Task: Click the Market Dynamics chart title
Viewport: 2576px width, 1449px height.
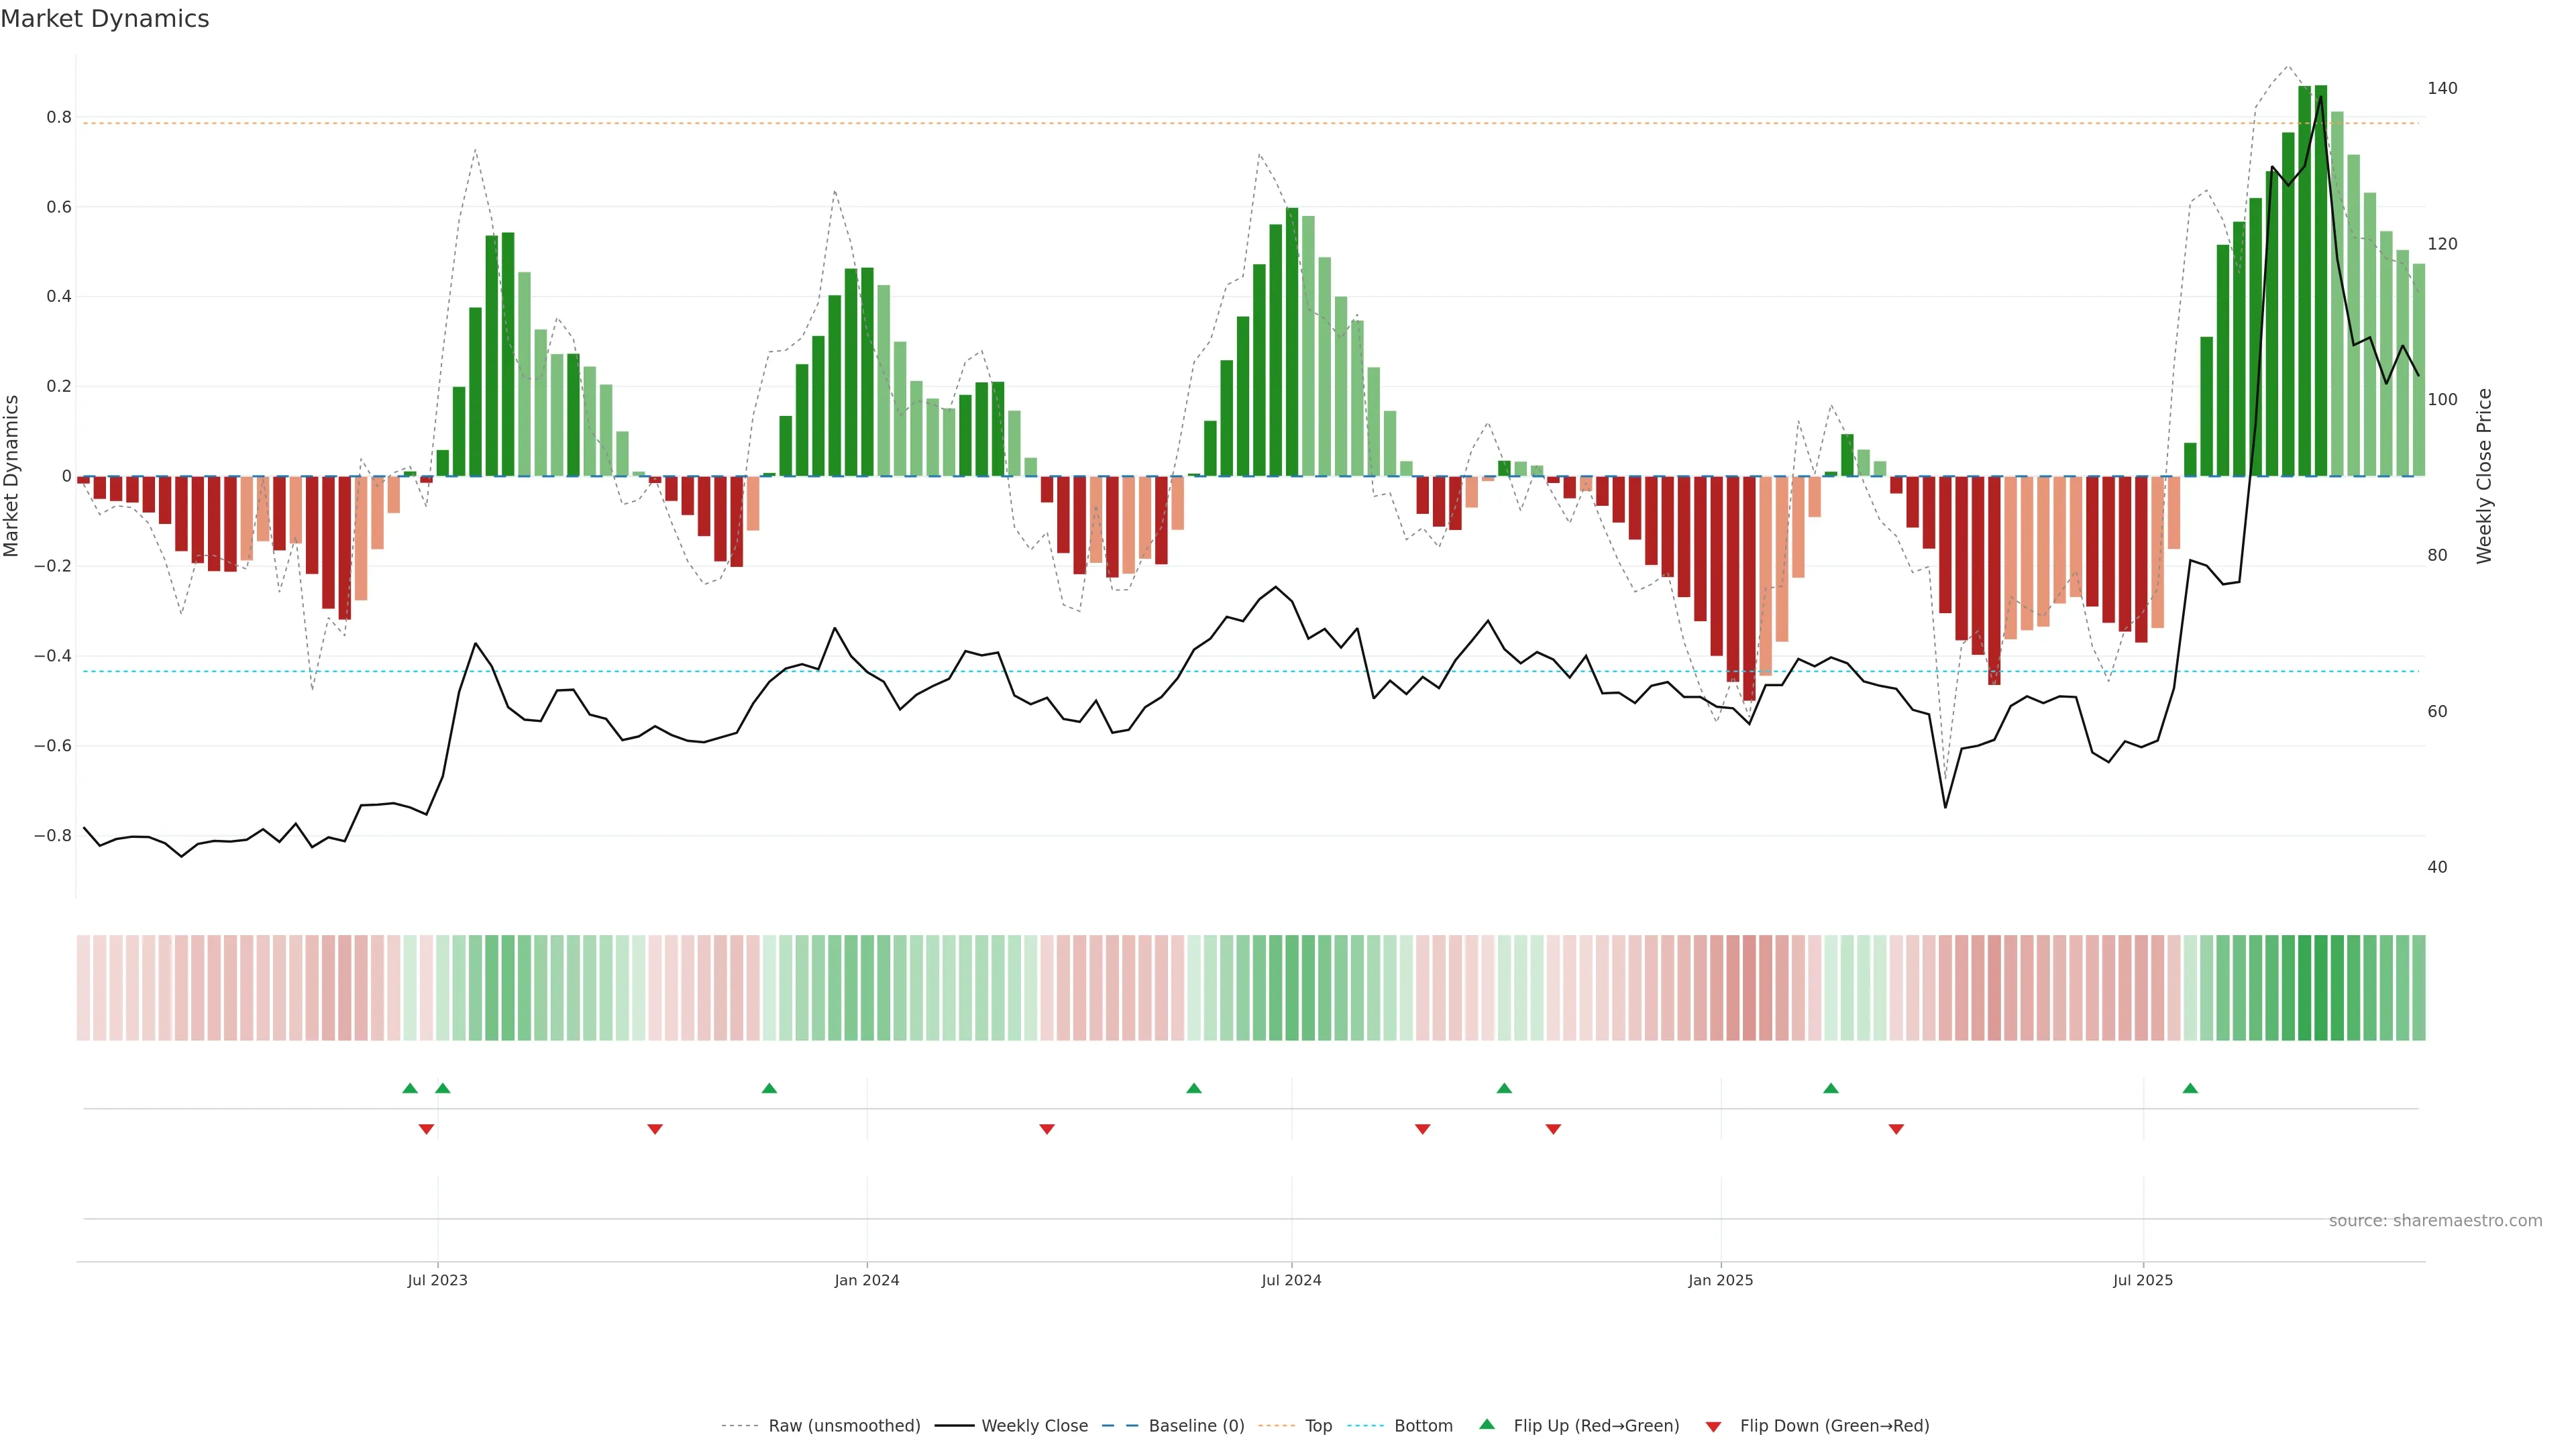Action: [105, 19]
